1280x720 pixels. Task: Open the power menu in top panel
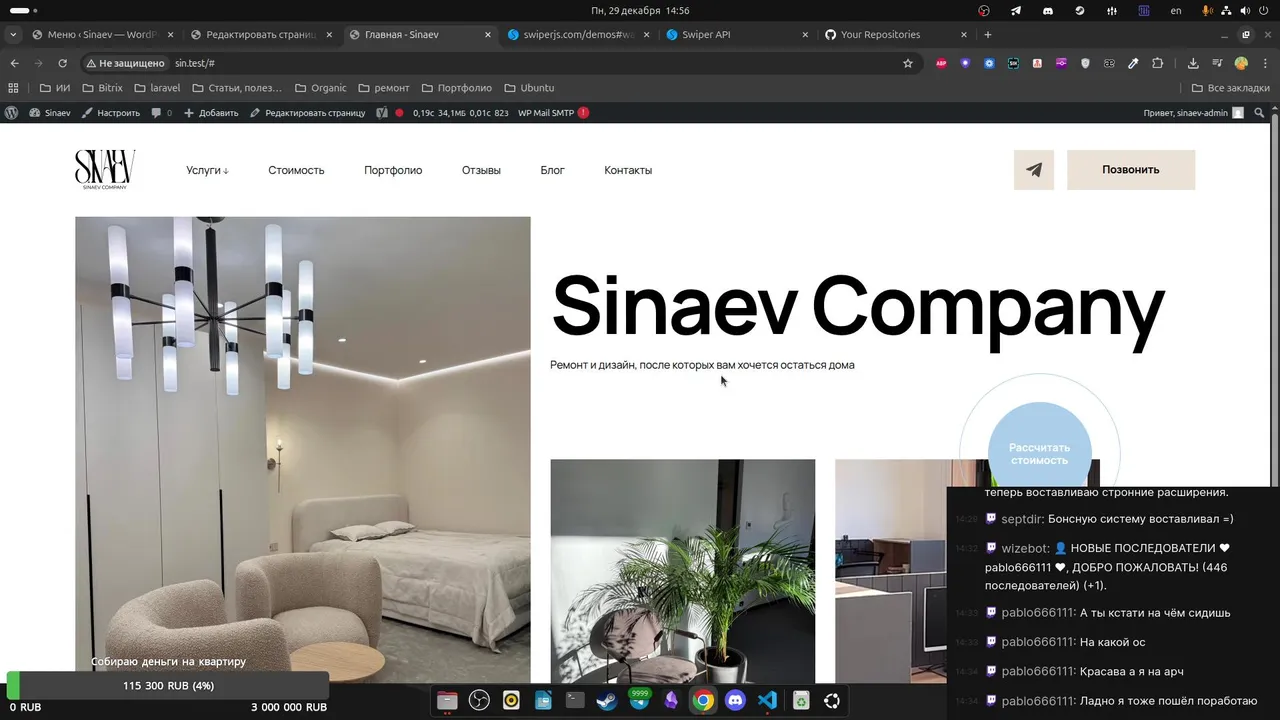tap(1264, 10)
